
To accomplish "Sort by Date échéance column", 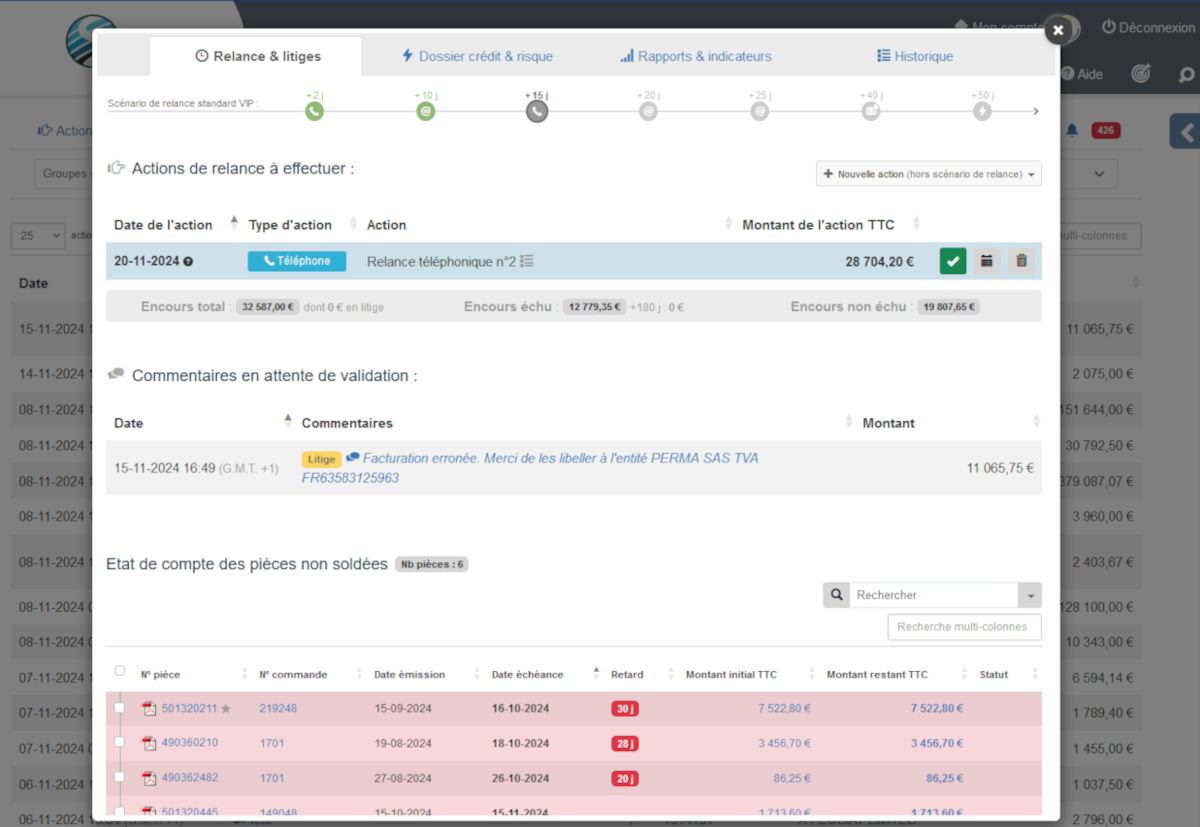I will [x=527, y=674].
